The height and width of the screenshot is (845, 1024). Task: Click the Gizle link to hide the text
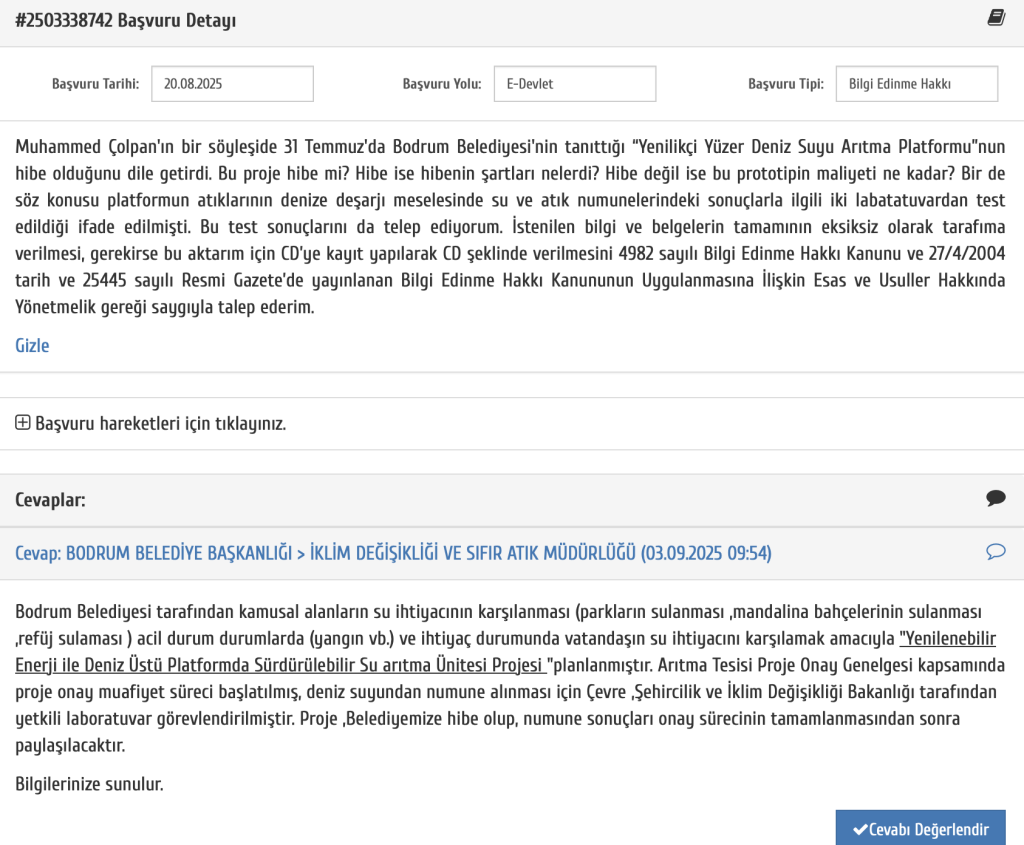coord(32,345)
